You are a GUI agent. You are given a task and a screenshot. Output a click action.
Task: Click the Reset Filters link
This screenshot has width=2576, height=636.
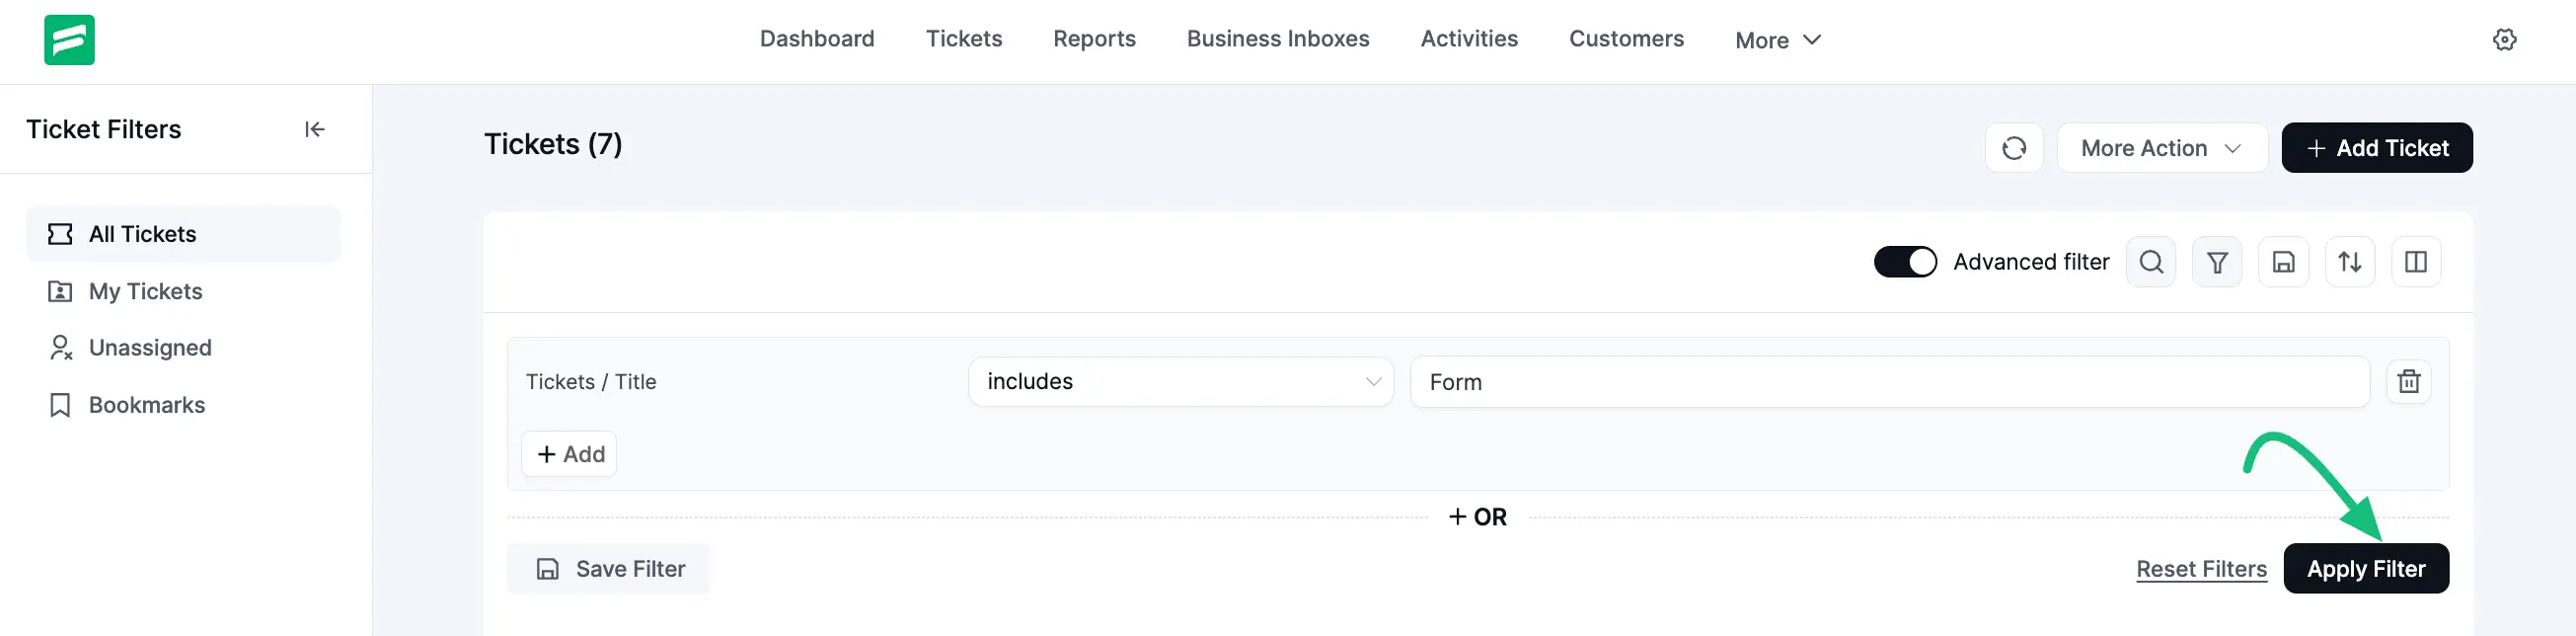(2201, 569)
